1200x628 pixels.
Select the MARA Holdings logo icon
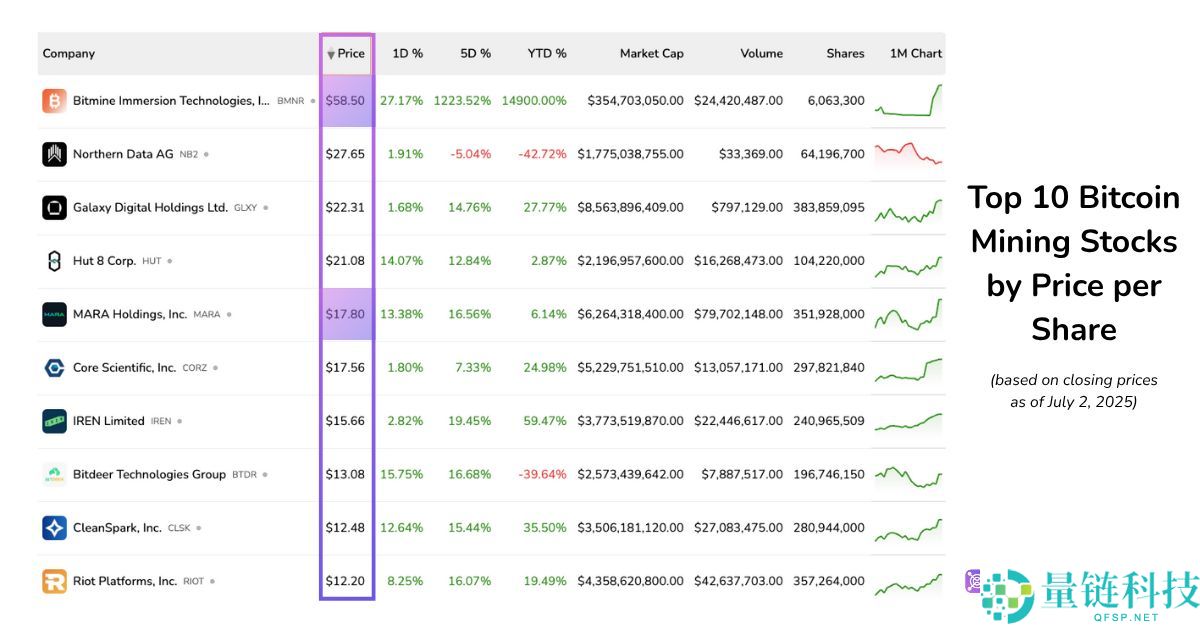point(52,314)
